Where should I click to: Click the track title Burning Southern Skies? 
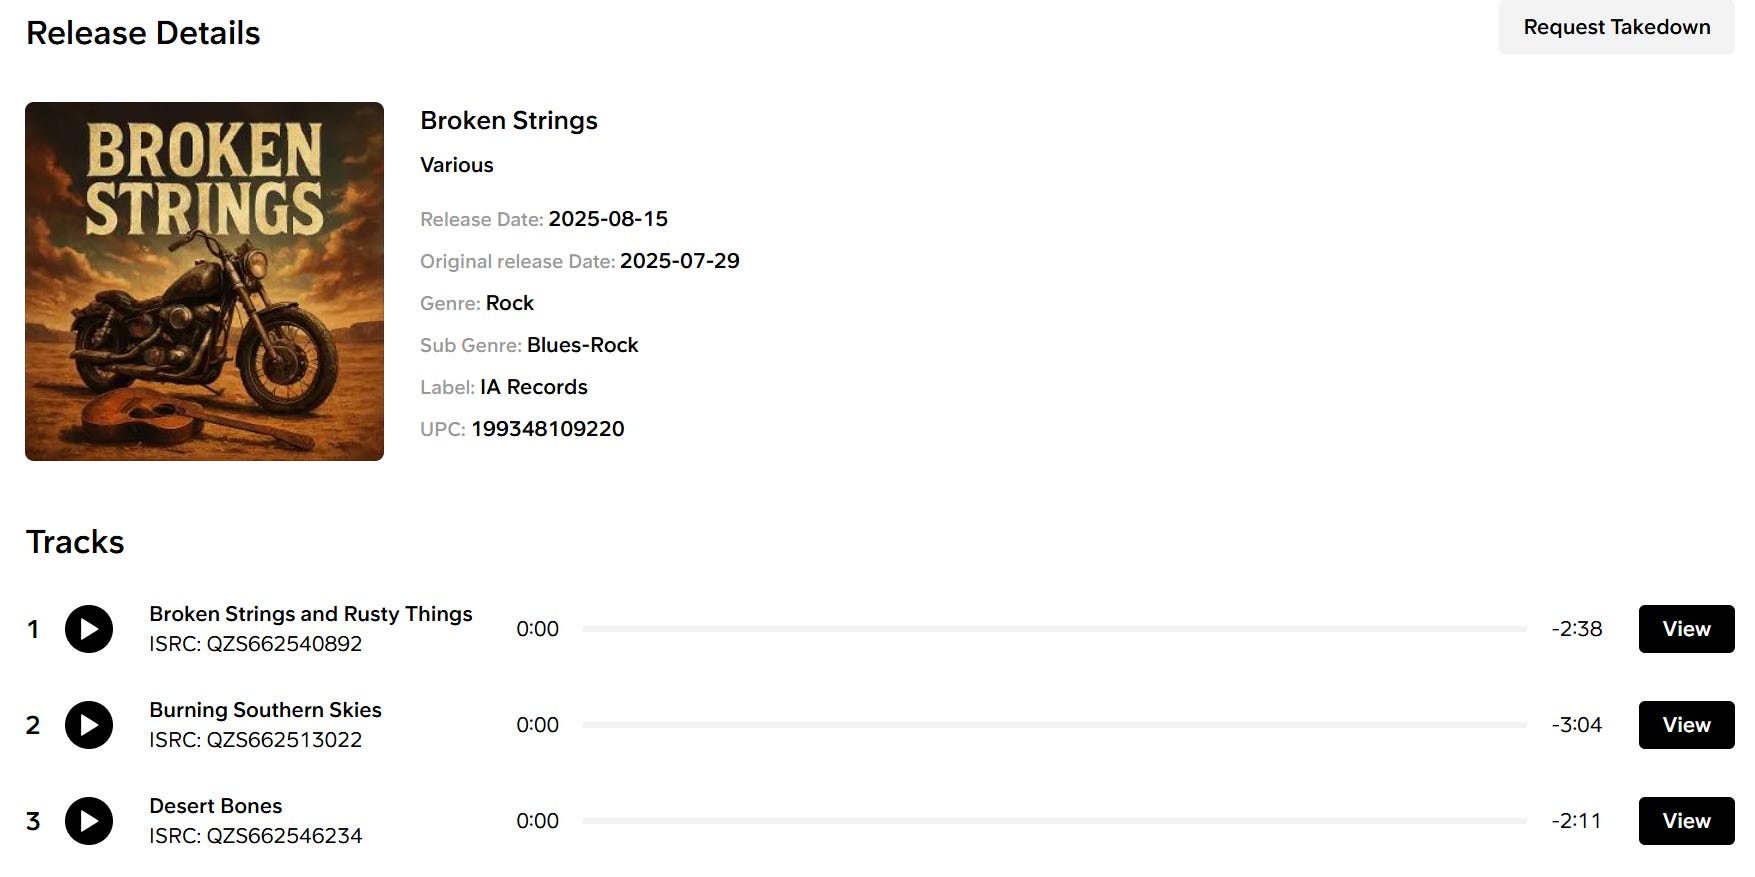(265, 710)
